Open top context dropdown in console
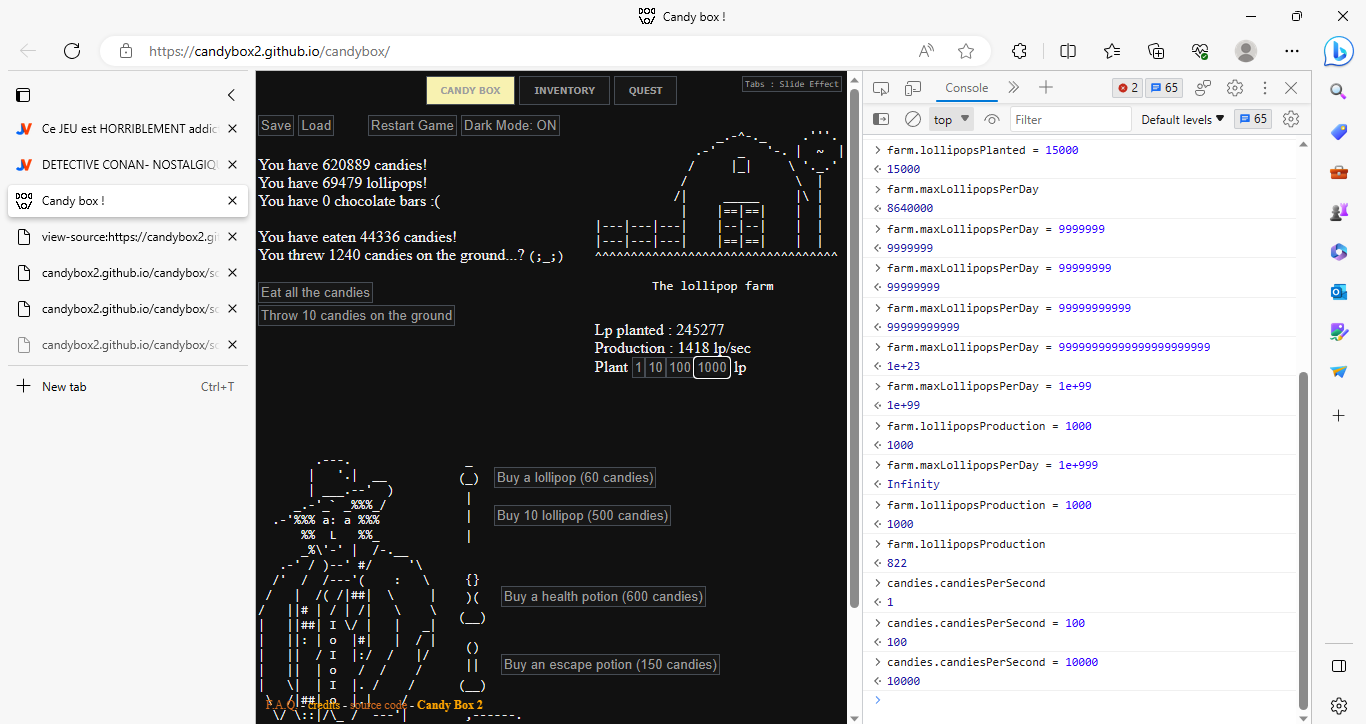 coord(952,119)
